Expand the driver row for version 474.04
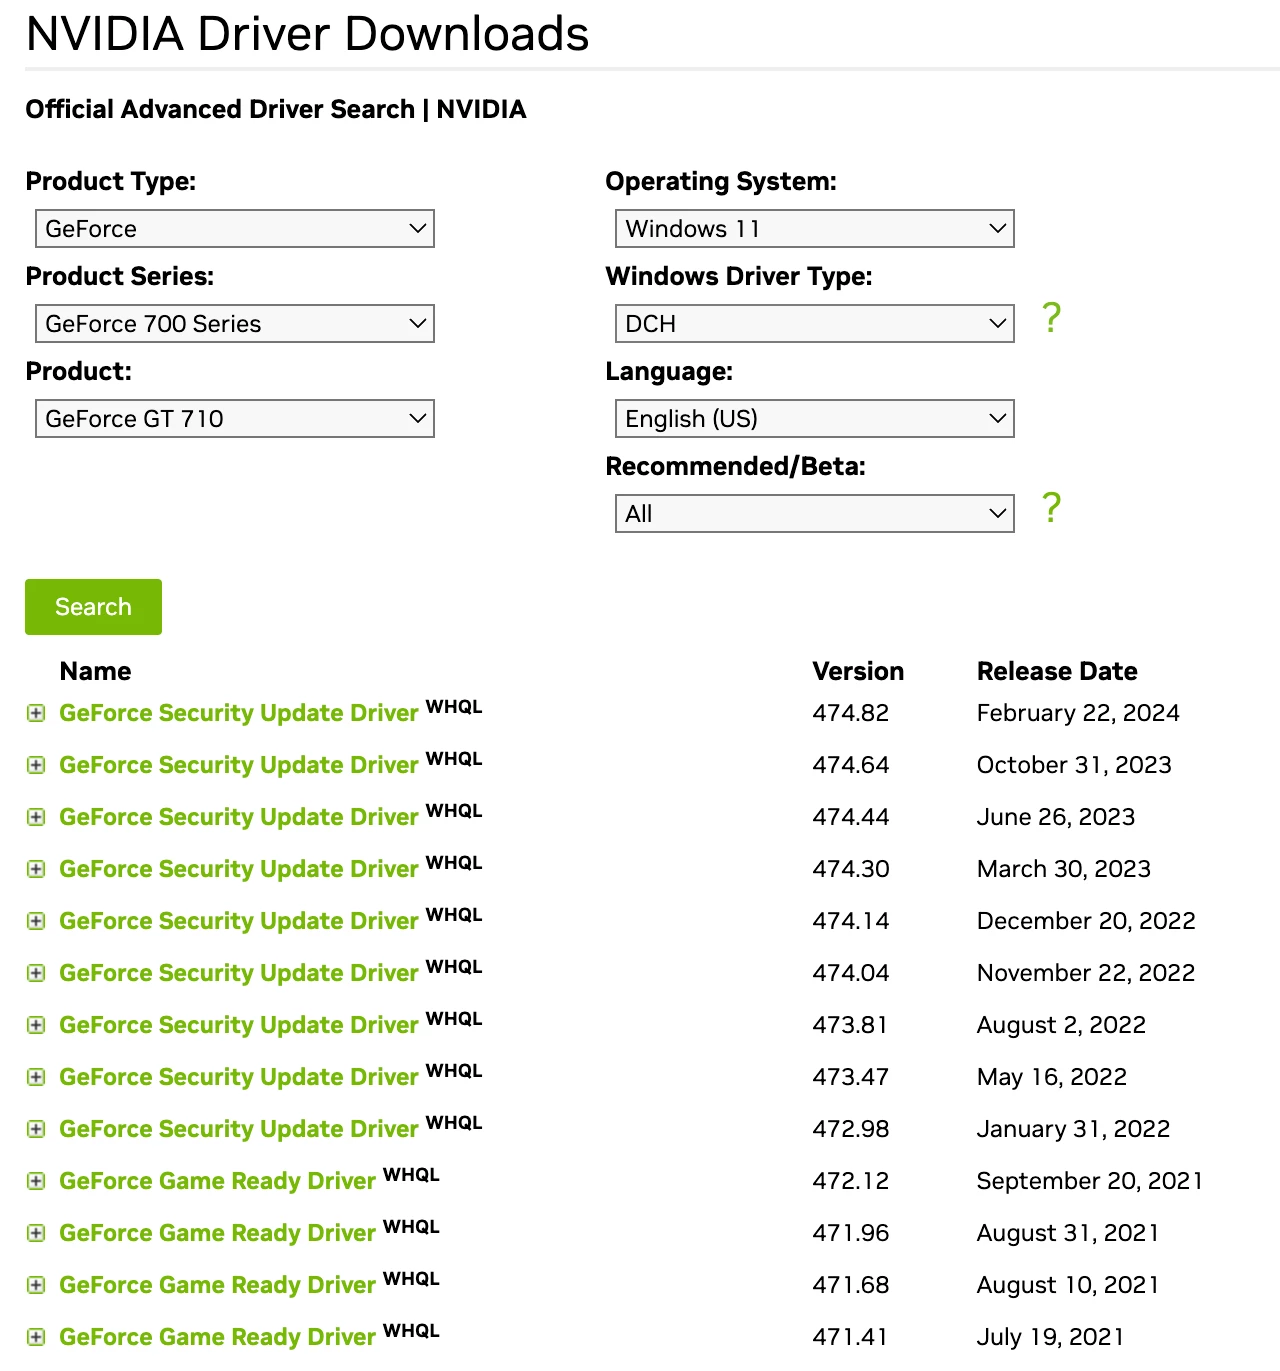The height and width of the screenshot is (1371, 1280). pyautogui.click(x=36, y=973)
